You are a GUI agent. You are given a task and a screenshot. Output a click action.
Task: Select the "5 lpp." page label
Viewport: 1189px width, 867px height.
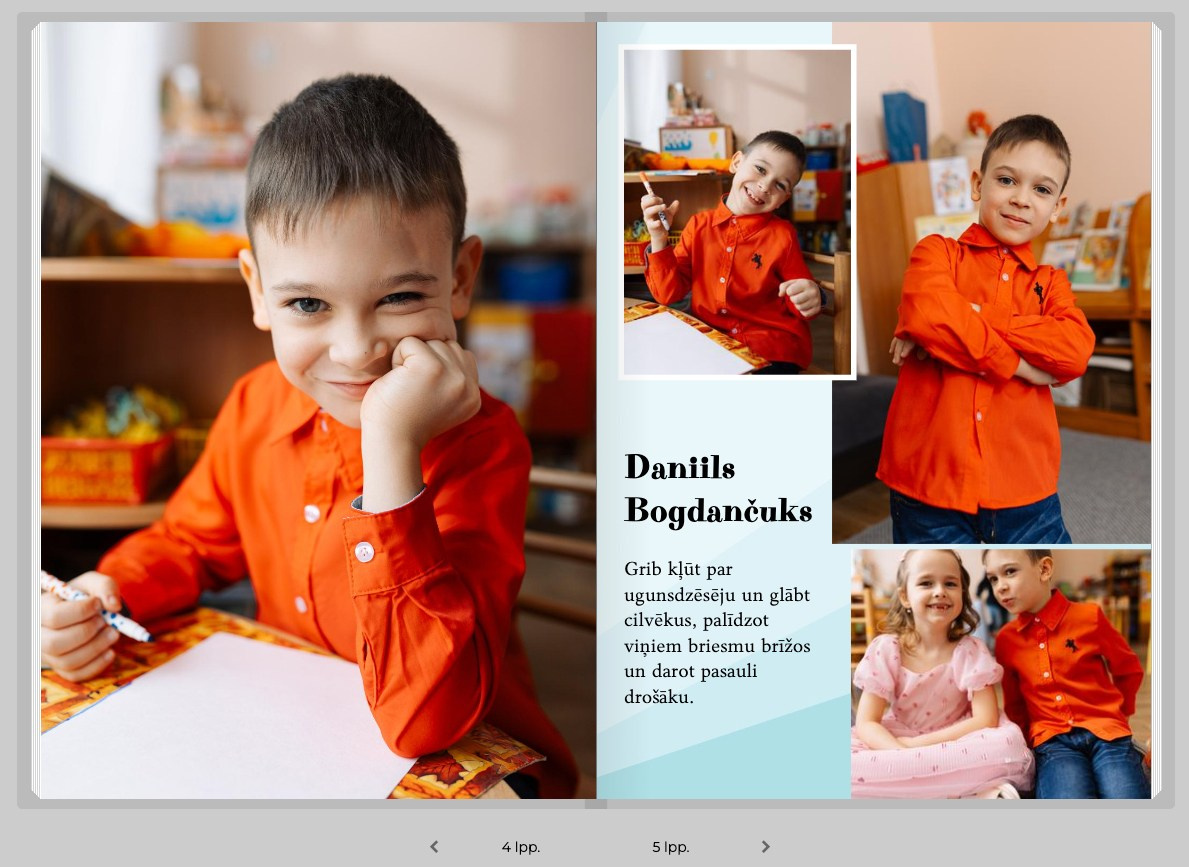(670, 847)
